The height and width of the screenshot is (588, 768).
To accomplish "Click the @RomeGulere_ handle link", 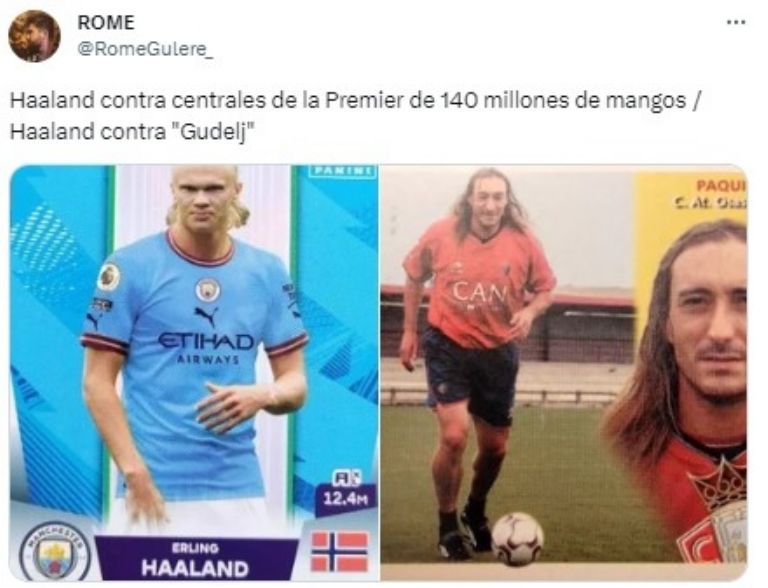I will pyautogui.click(x=145, y=49).
